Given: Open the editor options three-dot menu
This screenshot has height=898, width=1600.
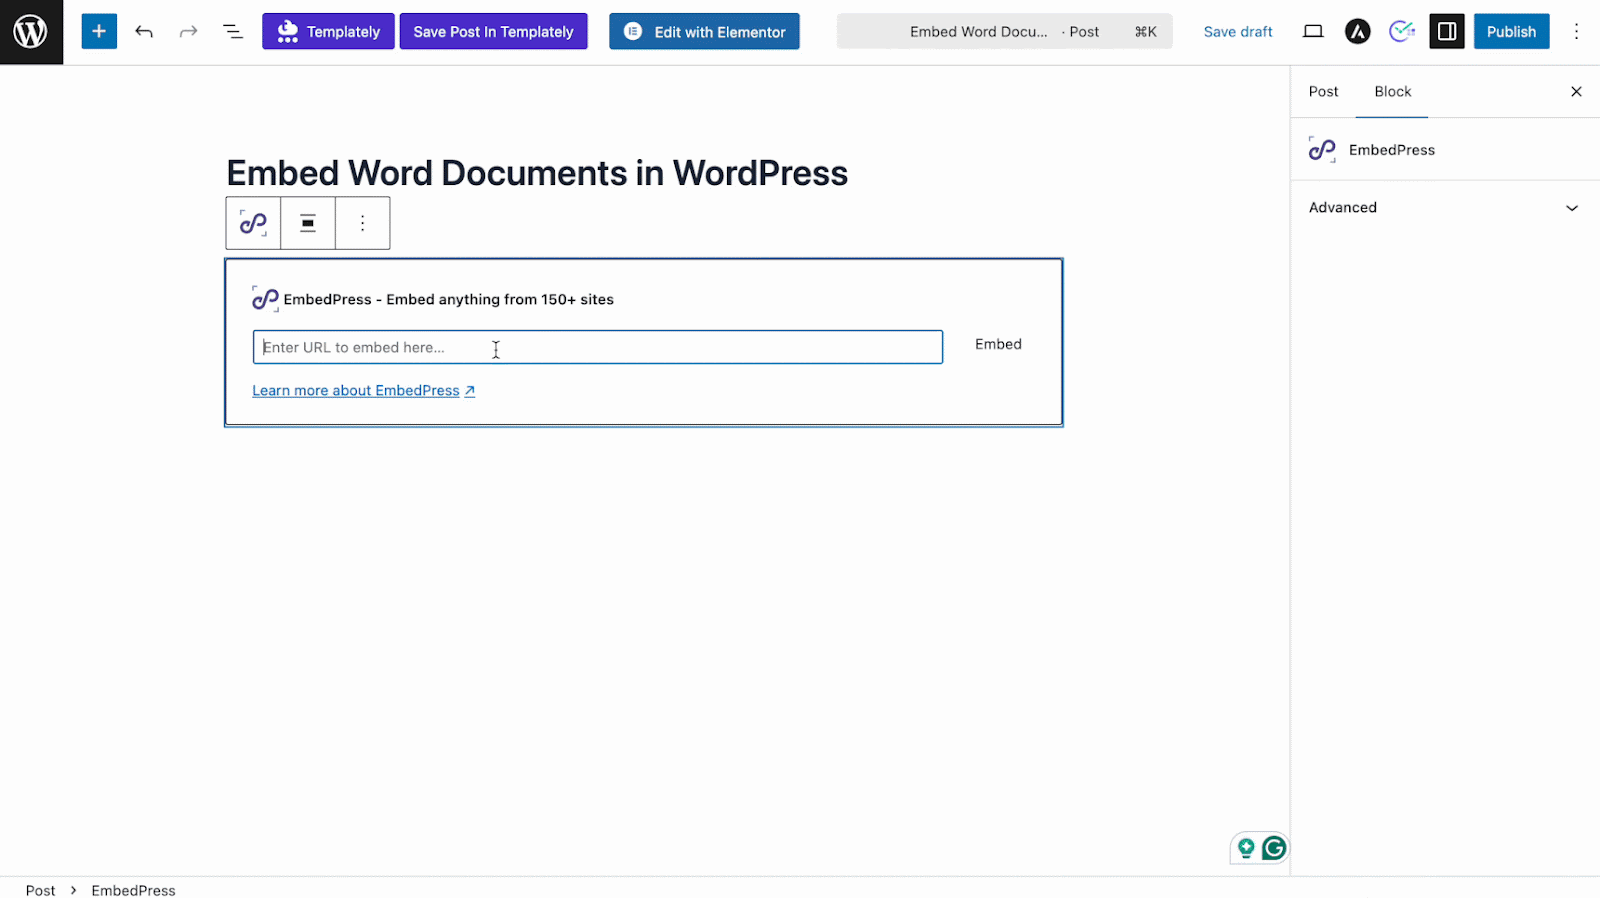Looking at the screenshot, I should click(1576, 32).
